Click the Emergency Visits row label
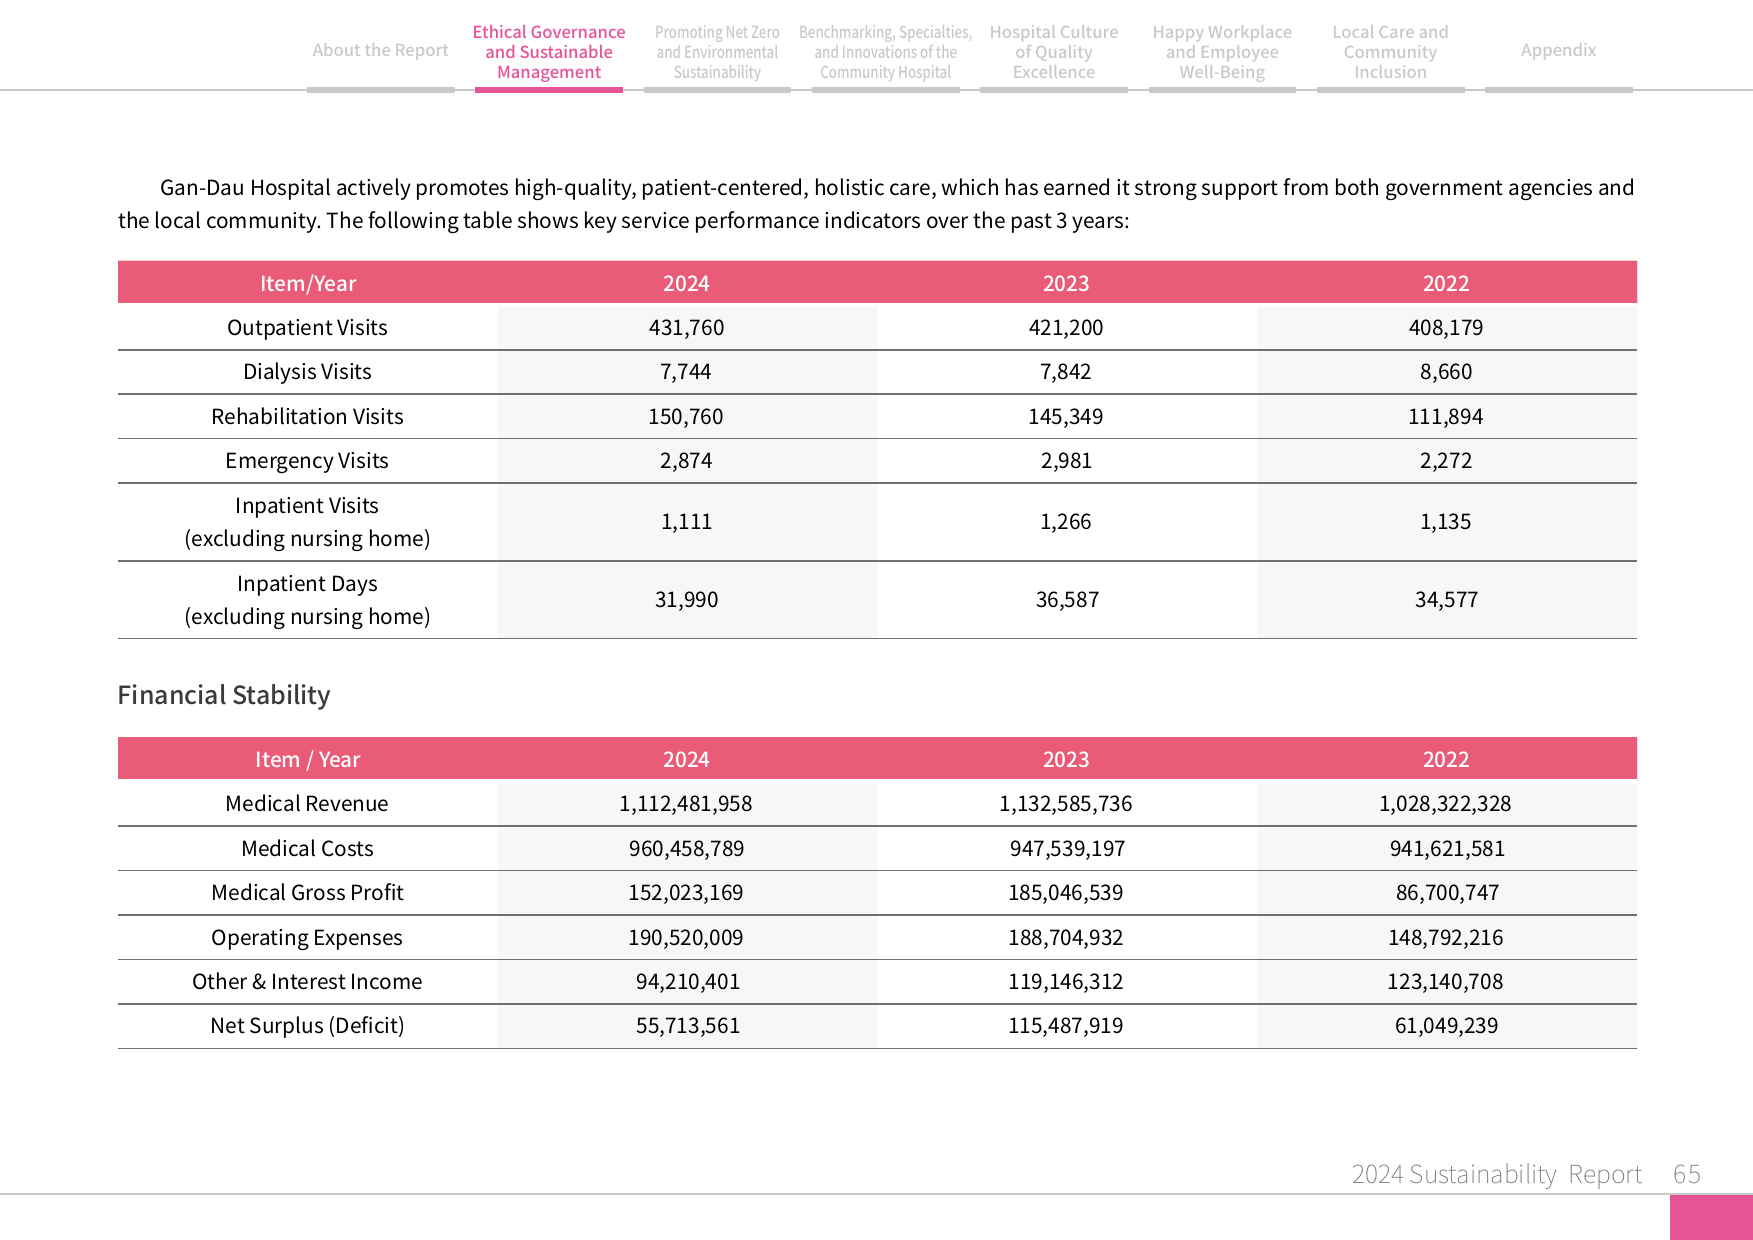 pos(307,461)
